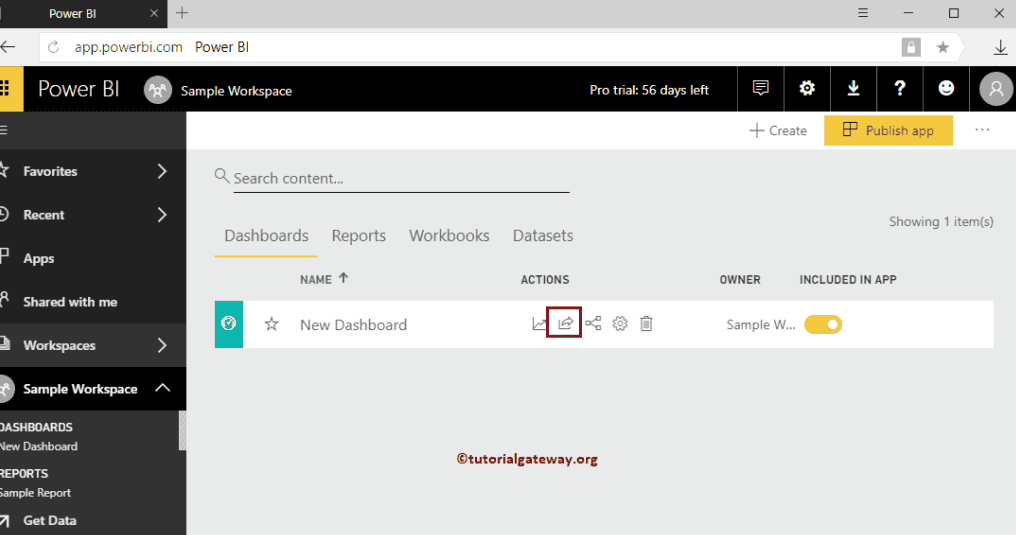The width and height of the screenshot is (1016, 535).
Task: Favorite New Dashboard with the star icon
Action: 271,324
